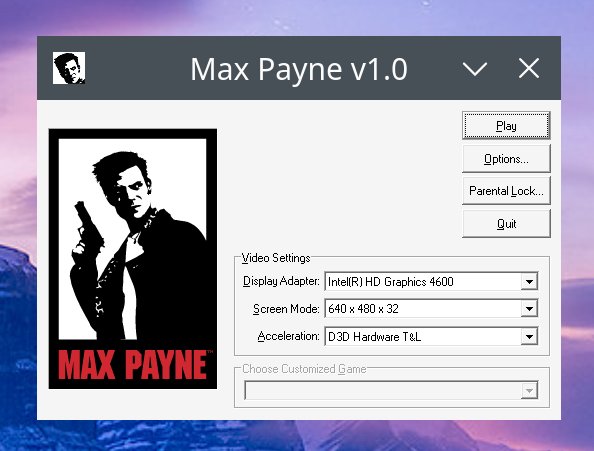Expand the Screen Mode dropdown arrow
The image size is (594, 451).
529,309
